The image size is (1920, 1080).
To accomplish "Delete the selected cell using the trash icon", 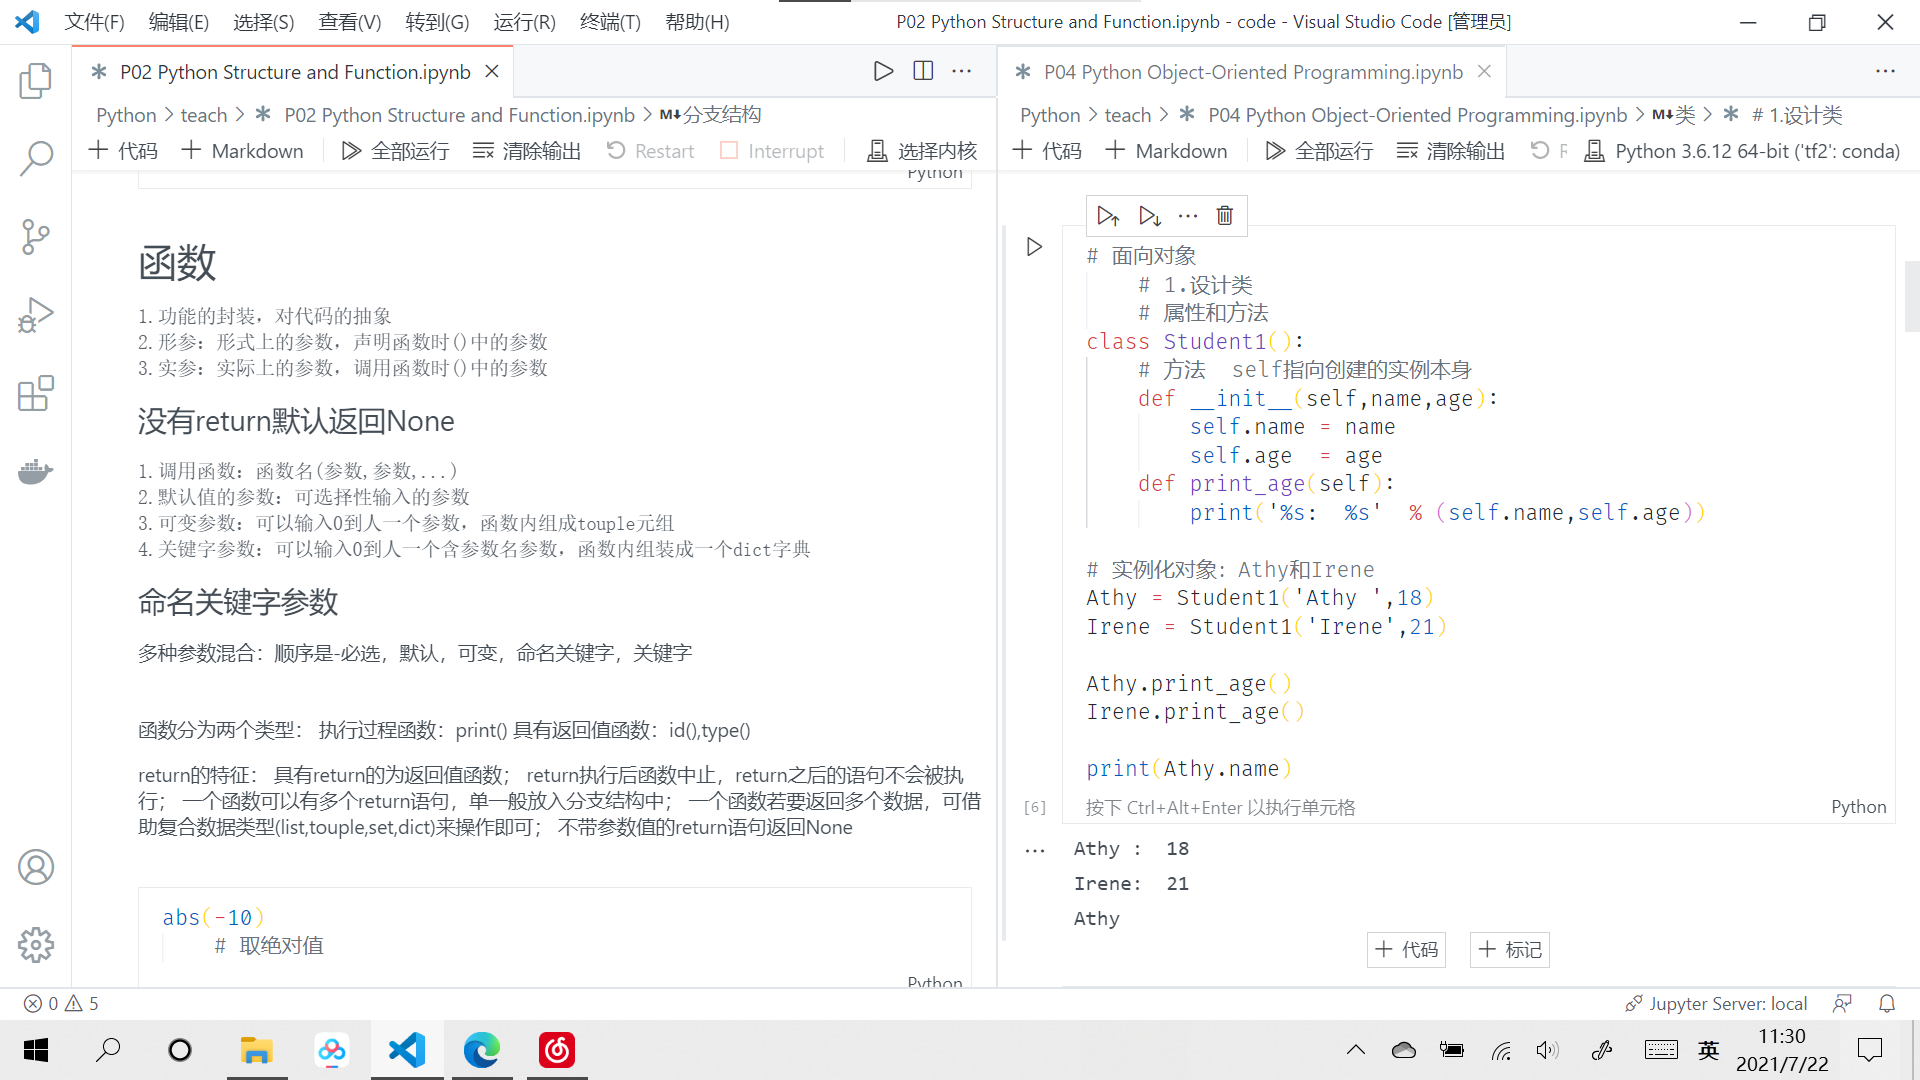I will tap(1224, 215).
